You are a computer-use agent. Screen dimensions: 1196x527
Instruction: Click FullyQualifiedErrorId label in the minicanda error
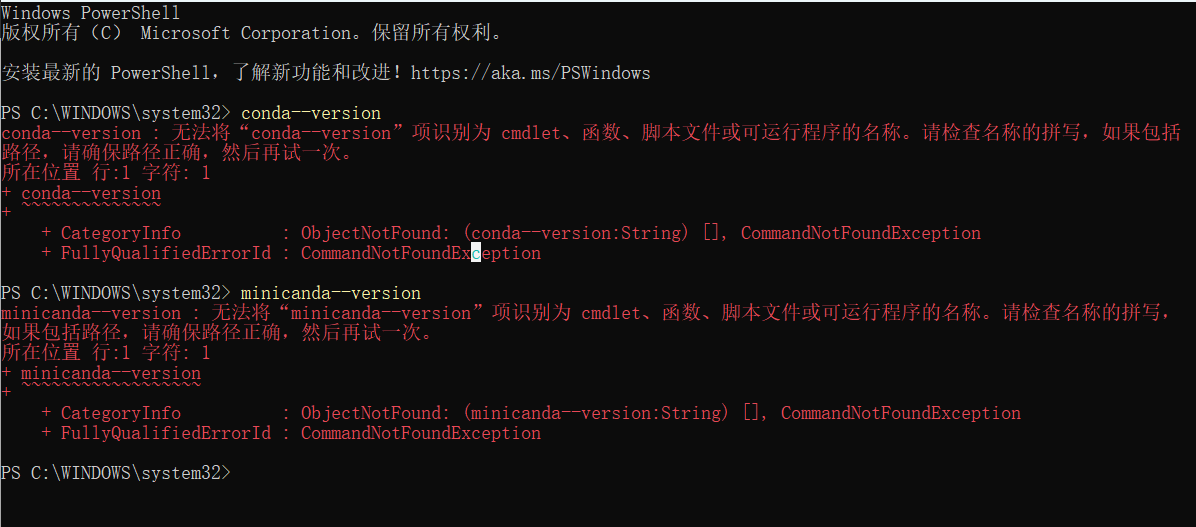click(x=165, y=433)
